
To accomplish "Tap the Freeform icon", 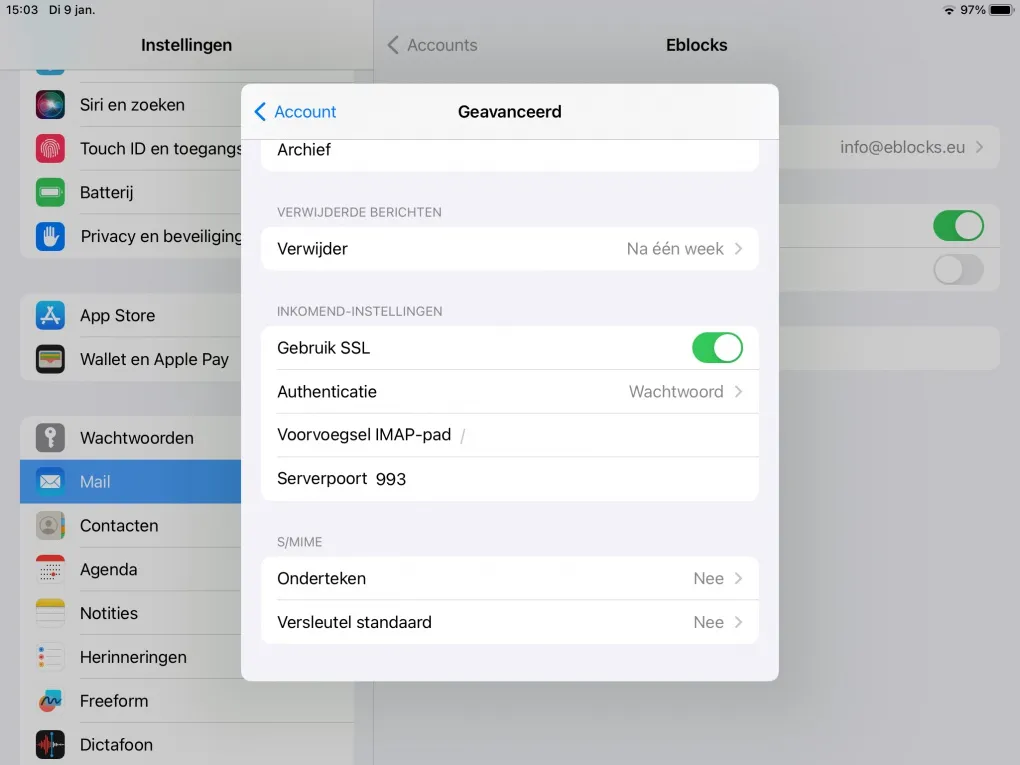I will pyautogui.click(x=50, y=701).
